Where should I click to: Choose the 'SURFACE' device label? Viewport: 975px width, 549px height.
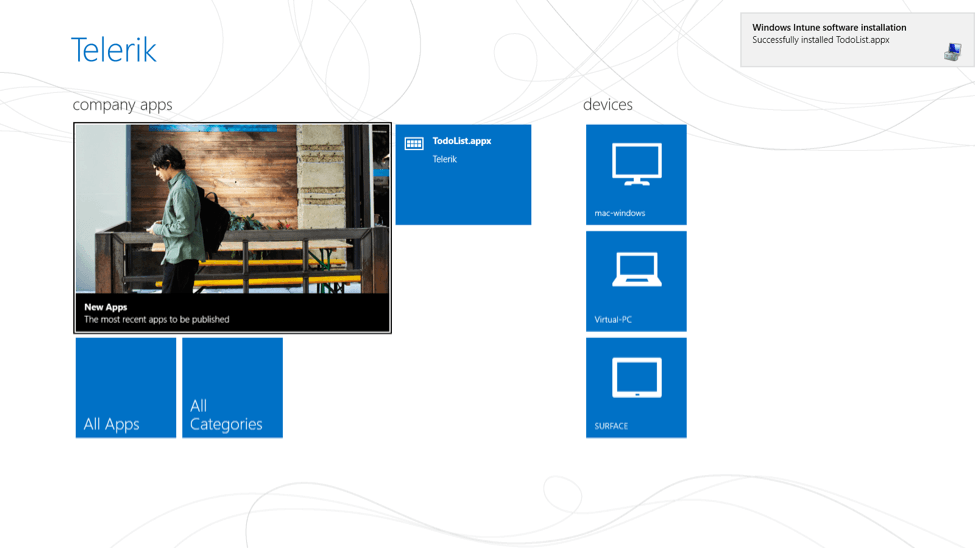[611, 426]
